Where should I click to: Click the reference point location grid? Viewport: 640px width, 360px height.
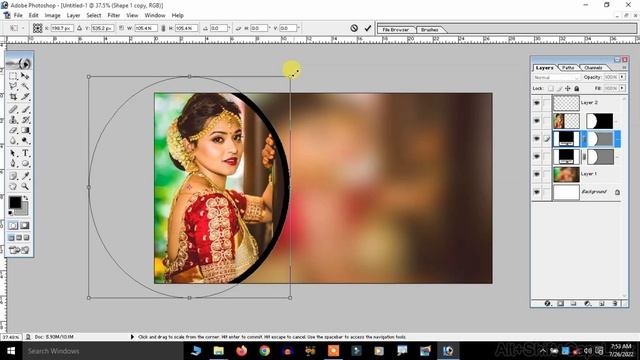point(38,28)
